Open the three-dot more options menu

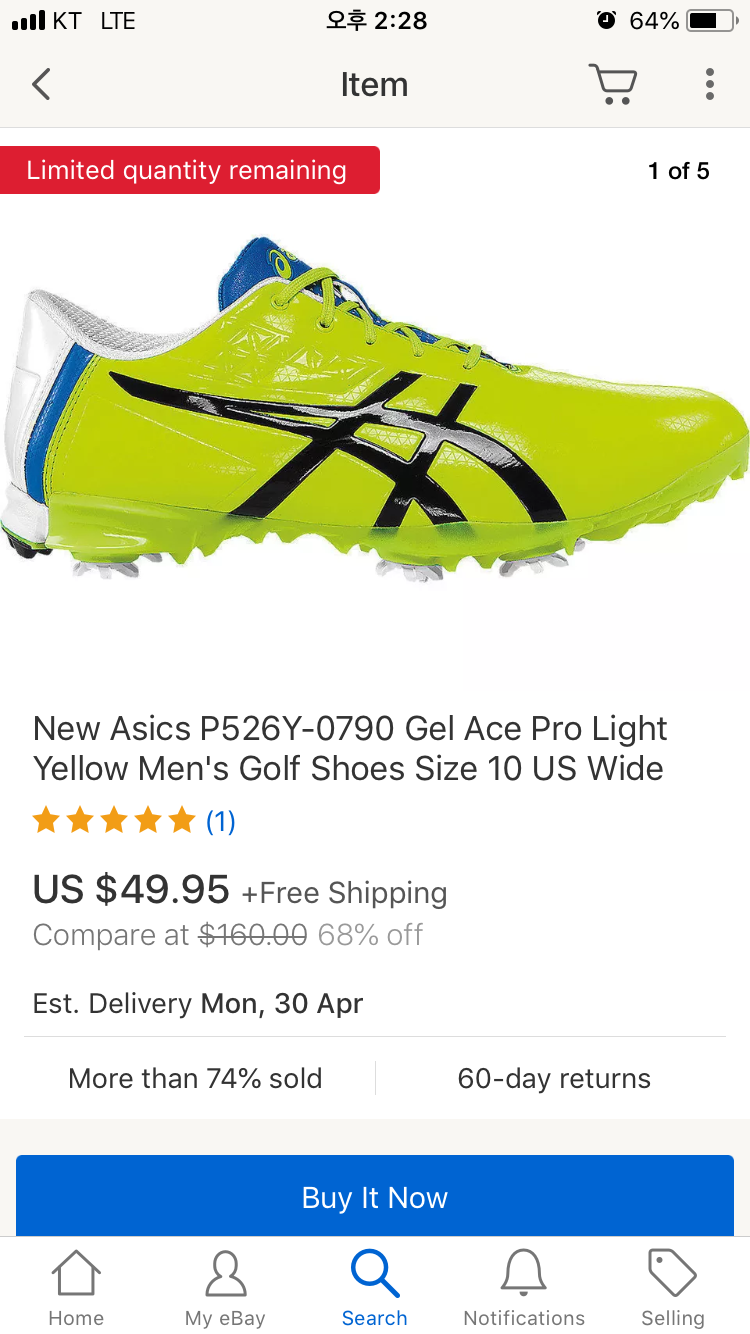(x=709, y=84)
